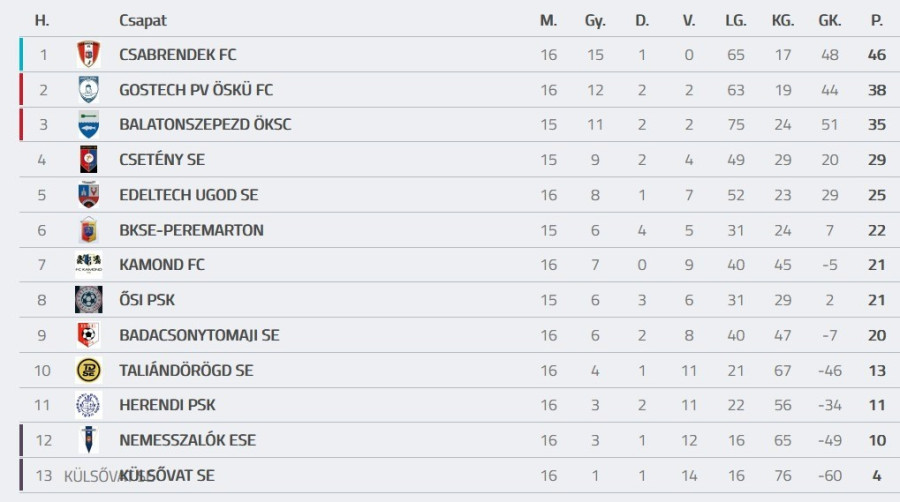Click the LG. goals scored header
This screenshot has height=502, width=900.
click(x=735, y=20)
